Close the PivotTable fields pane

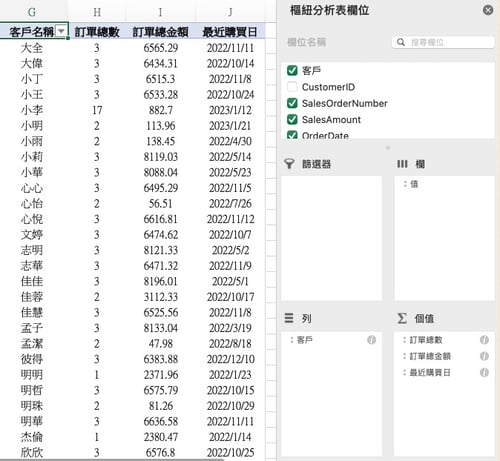488,10
